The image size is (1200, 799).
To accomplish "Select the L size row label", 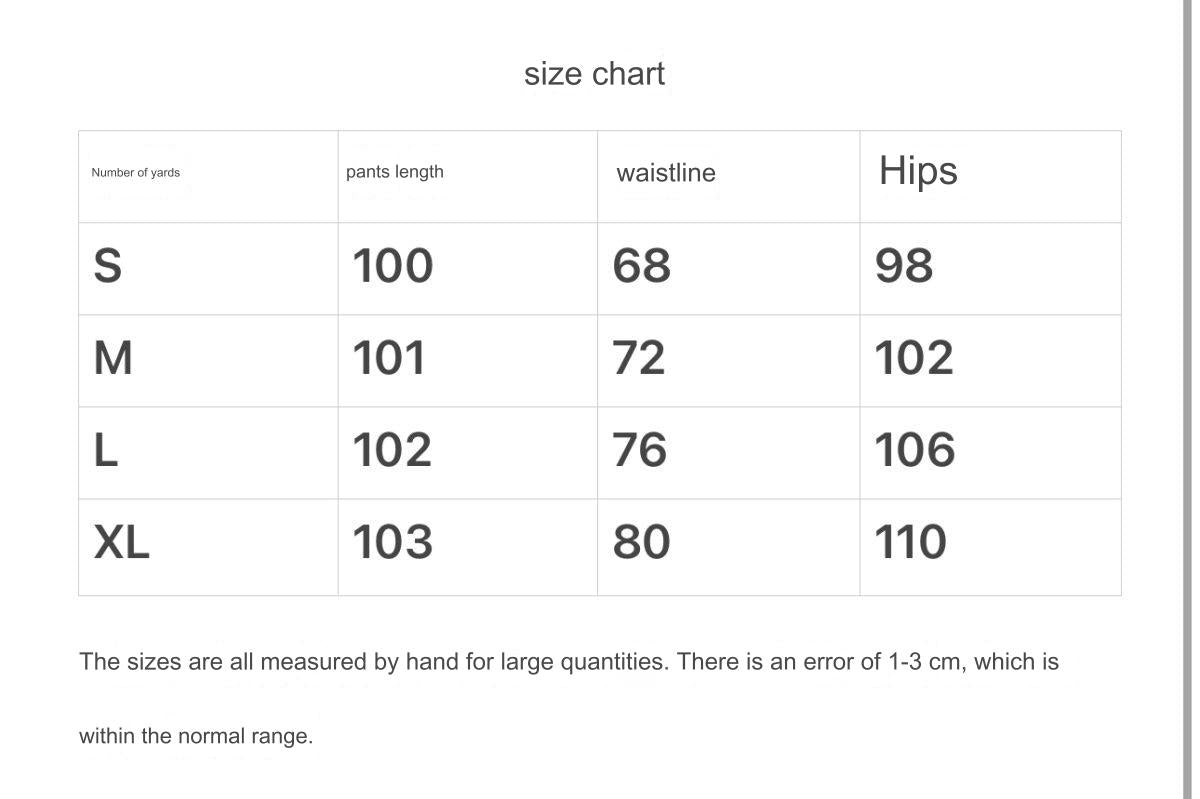I will 106,451.
